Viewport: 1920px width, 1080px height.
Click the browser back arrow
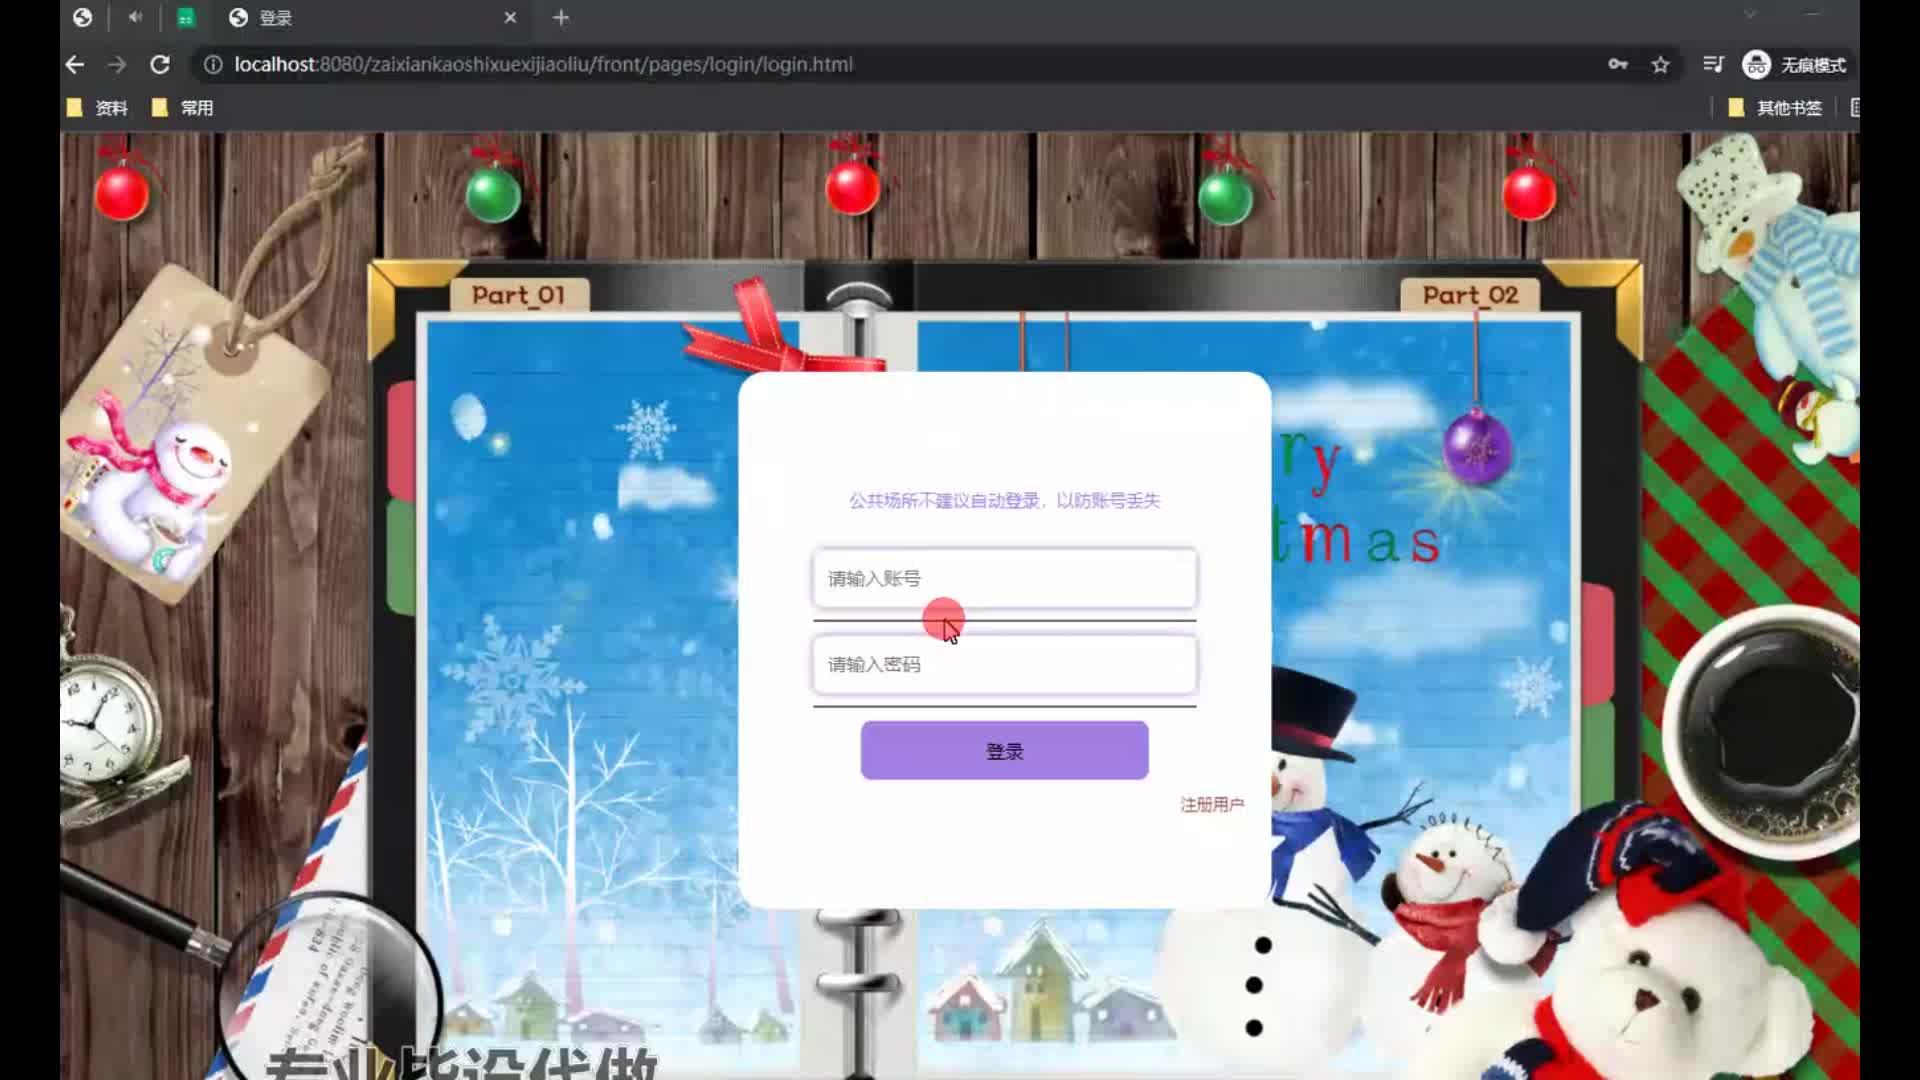point(75,65)
